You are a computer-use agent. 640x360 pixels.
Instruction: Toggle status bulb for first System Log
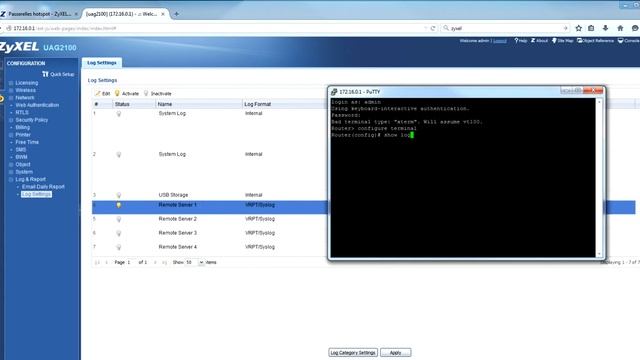(119, 114)
